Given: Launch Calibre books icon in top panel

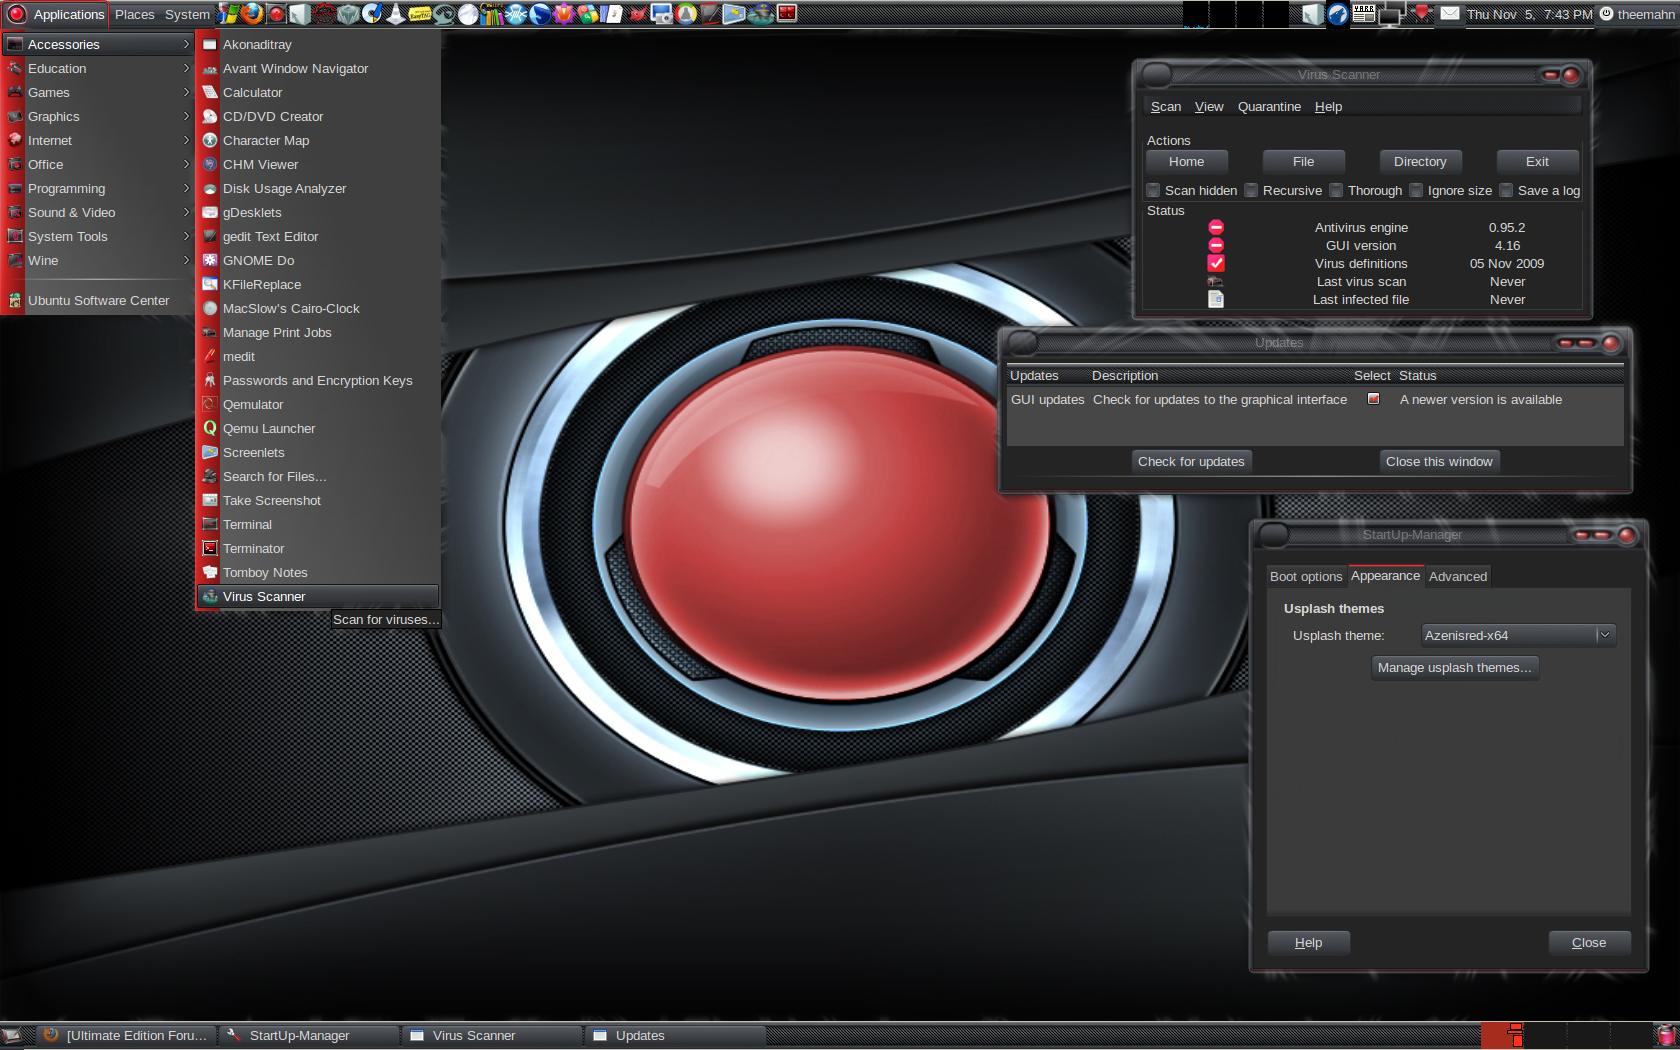Looking at the screenshot, I should pyautogui.click(x=491, y=14).
